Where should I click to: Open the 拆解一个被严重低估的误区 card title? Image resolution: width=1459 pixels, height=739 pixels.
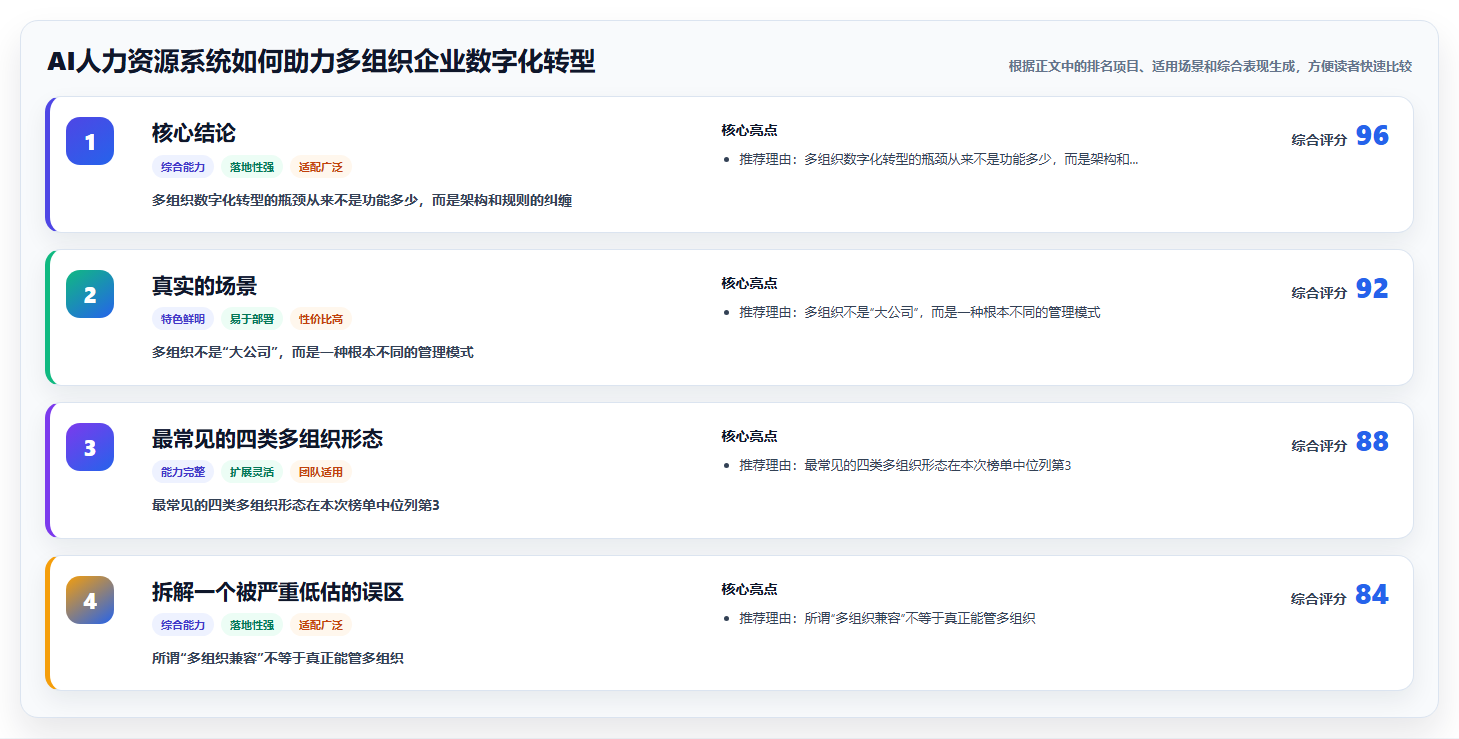[277, 592]
